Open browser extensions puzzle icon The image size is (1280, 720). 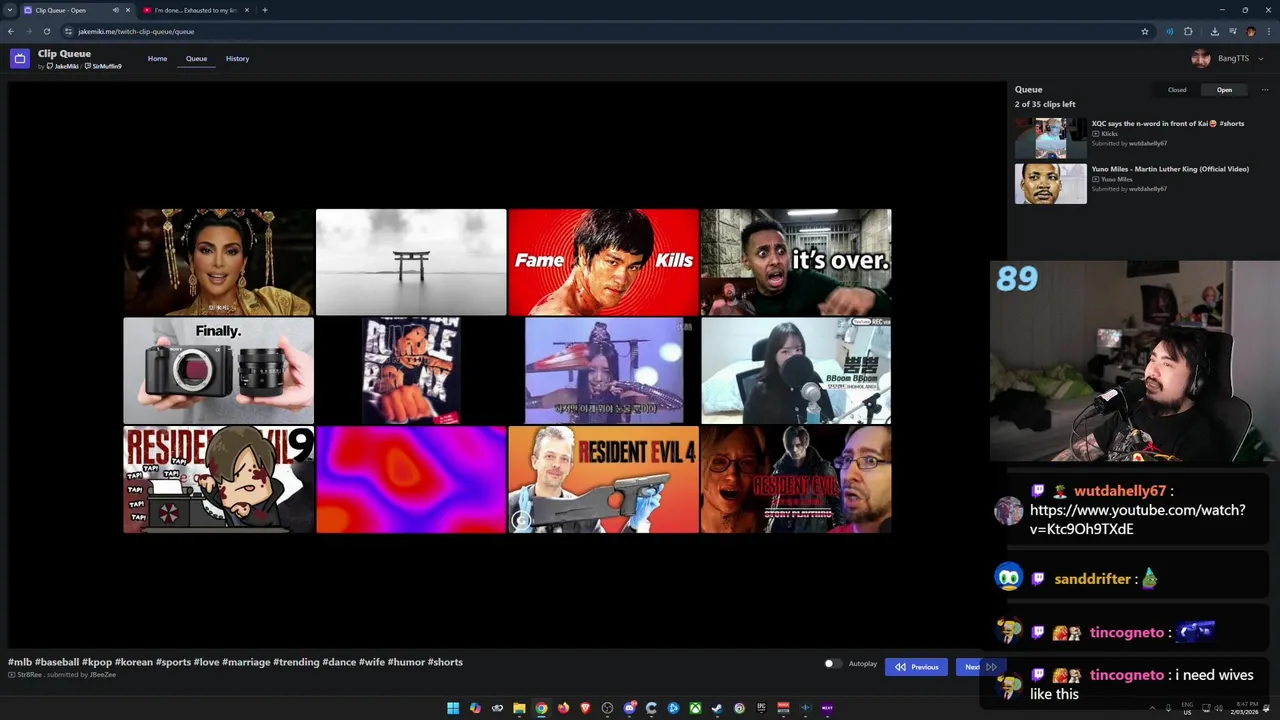click(1188, 31)
